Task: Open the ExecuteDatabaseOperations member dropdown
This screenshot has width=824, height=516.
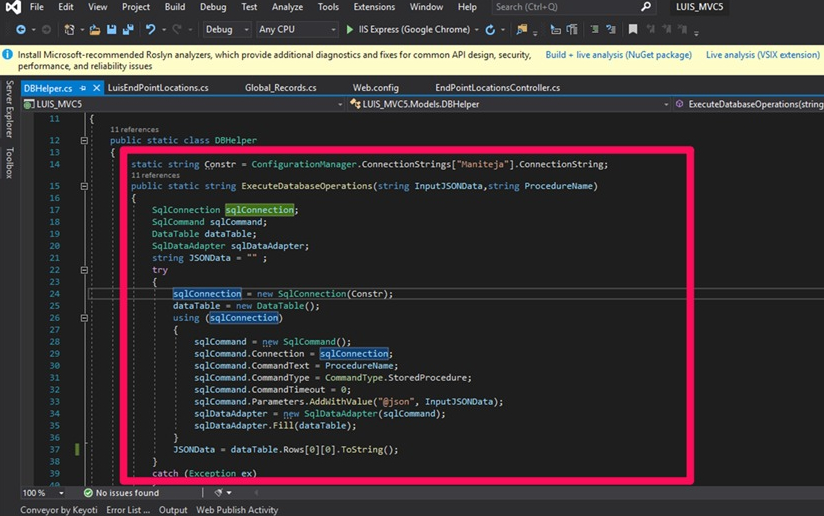Action: pos(748,104)
